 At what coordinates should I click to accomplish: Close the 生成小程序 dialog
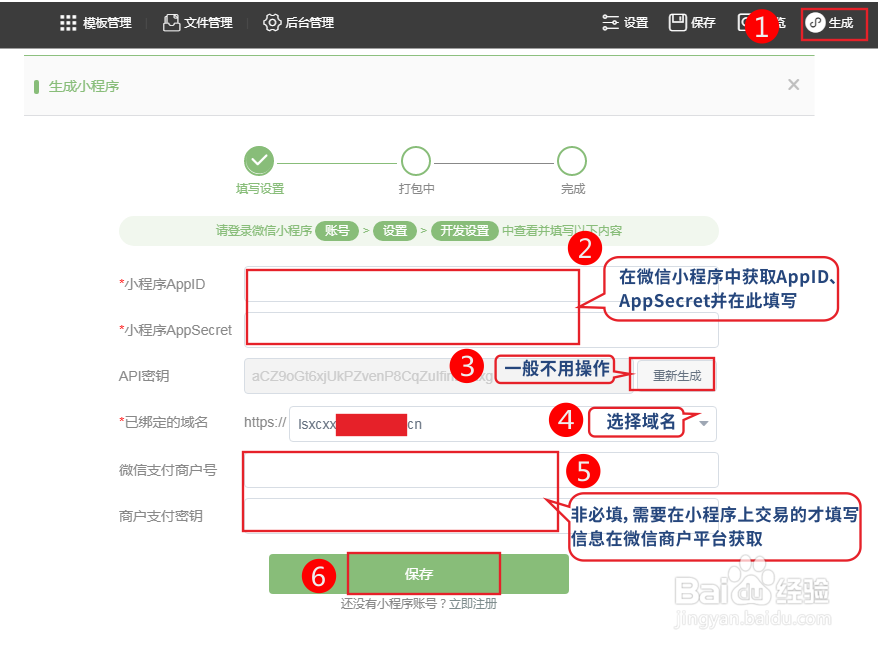(793, 85)
